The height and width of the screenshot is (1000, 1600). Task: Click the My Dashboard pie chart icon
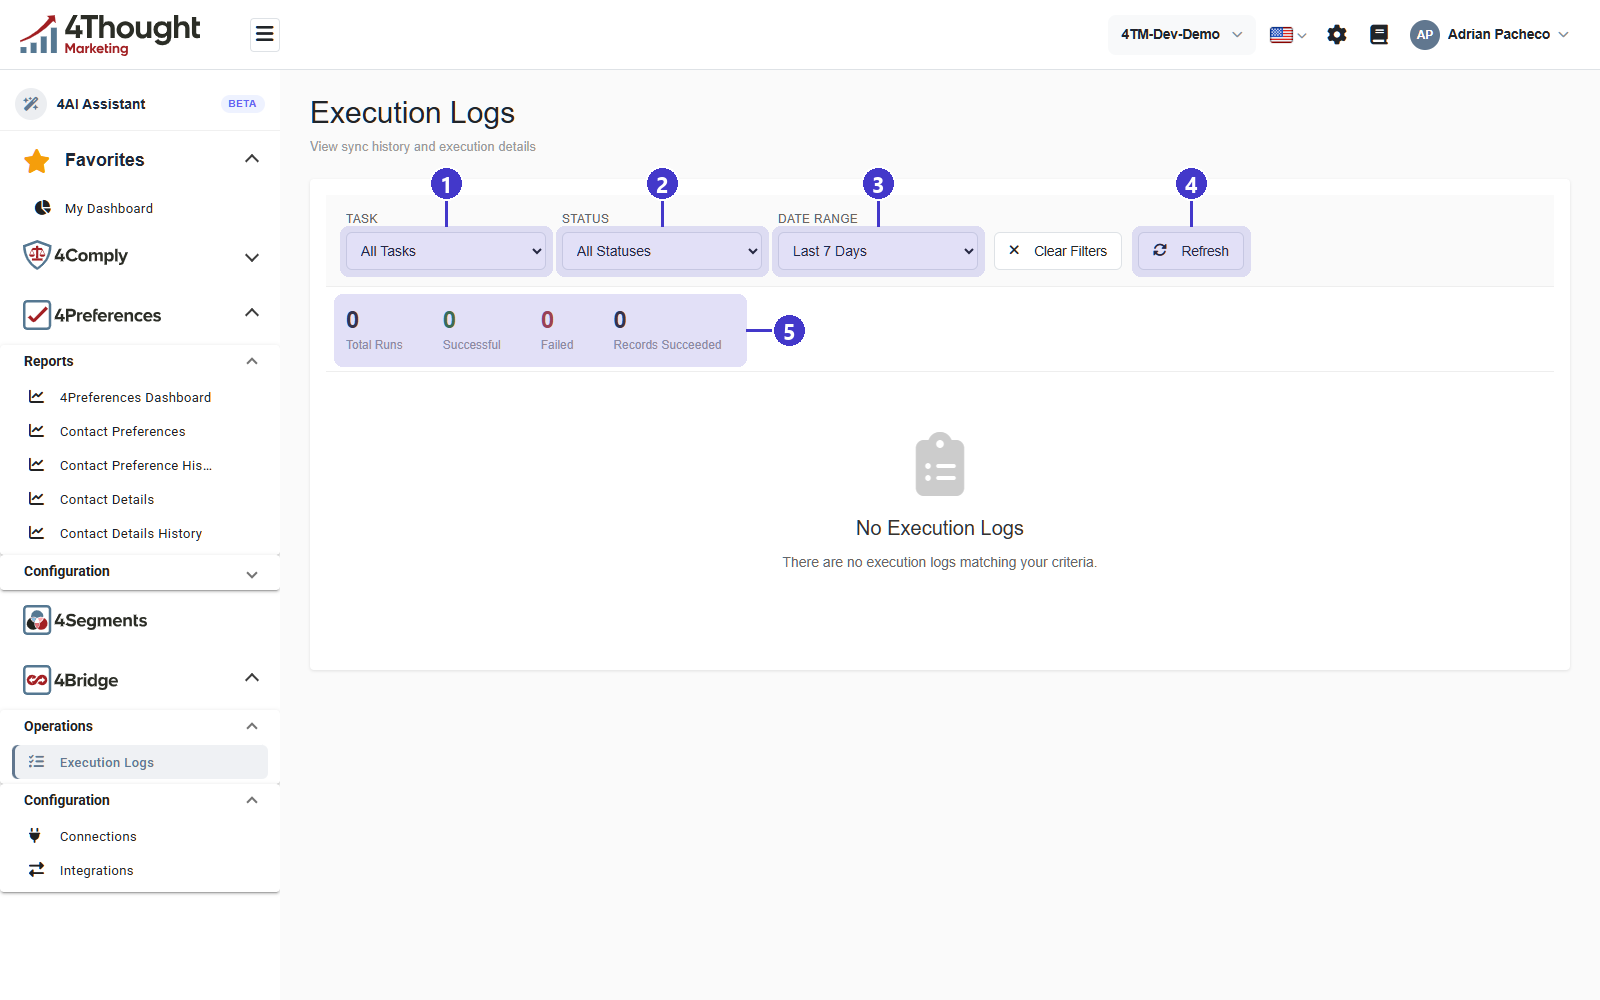click(43, 208)
